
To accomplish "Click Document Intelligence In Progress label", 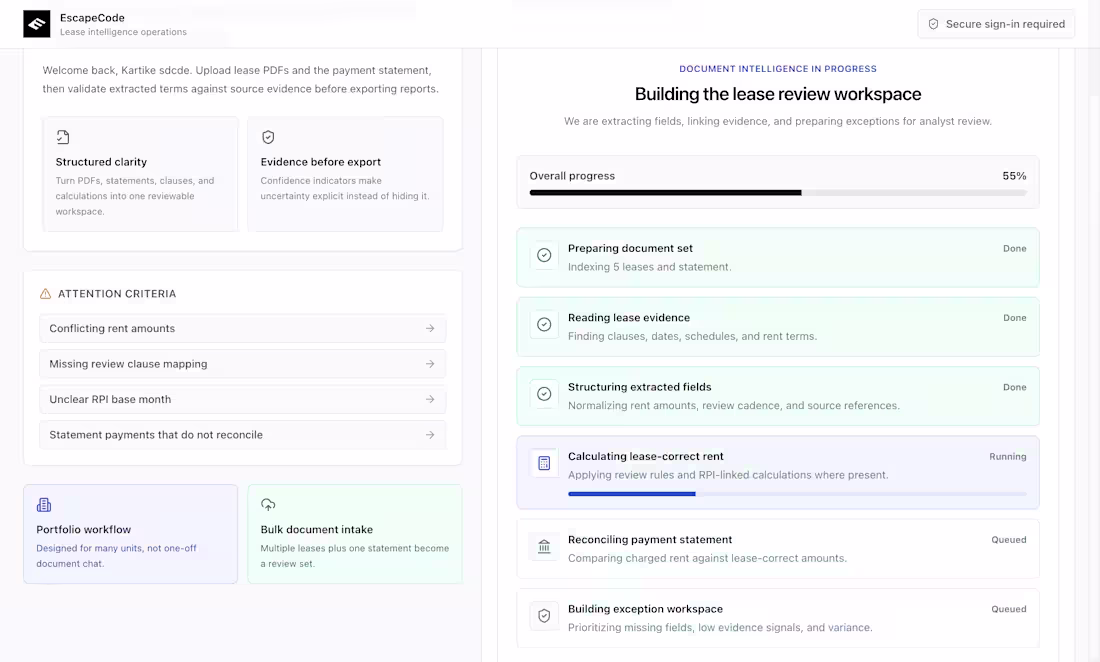I will [778, 69].
